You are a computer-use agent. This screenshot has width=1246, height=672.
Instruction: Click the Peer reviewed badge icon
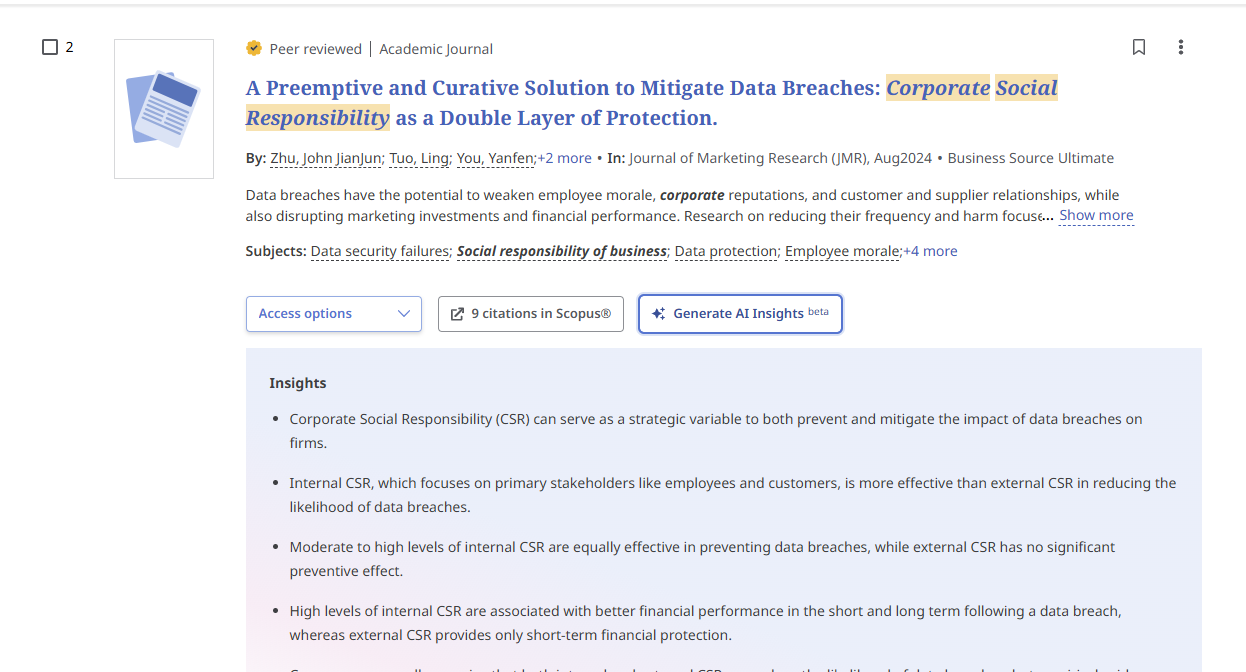254,48
